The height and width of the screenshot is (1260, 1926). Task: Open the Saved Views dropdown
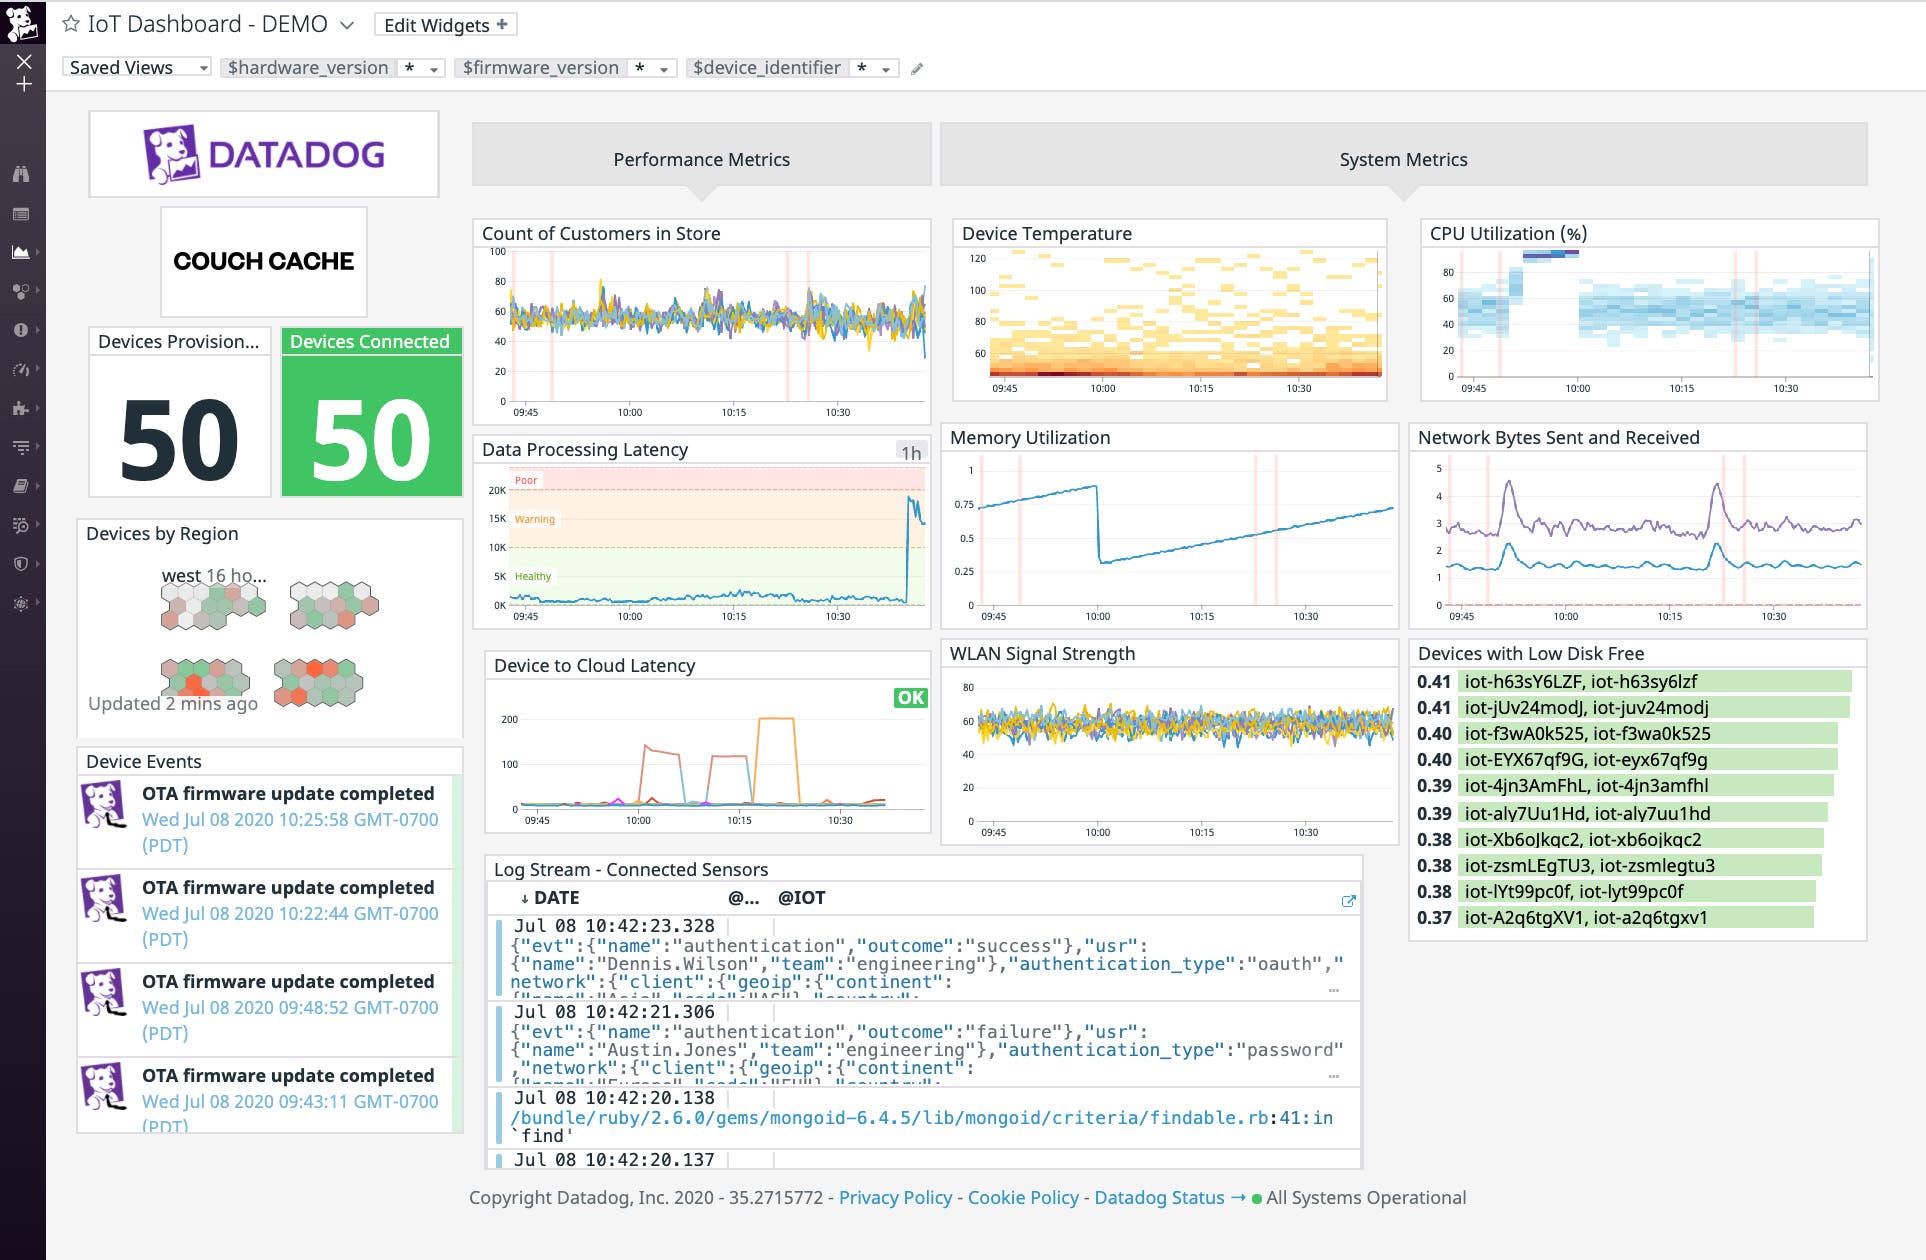coord(136,67)
